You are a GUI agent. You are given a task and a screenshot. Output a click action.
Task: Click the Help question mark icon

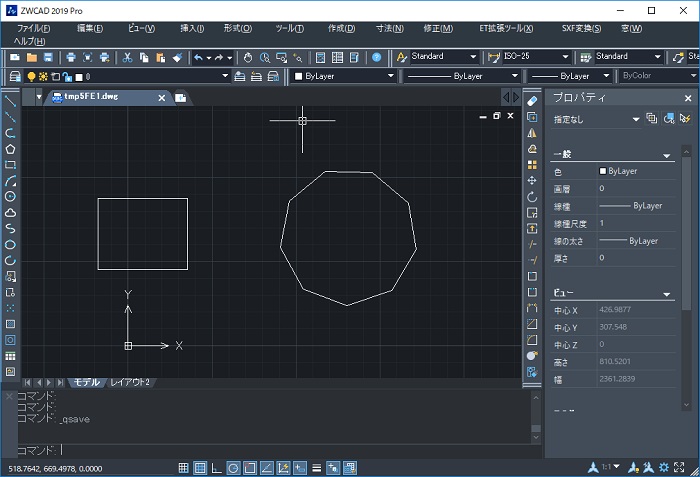click(x=377, y=57)
